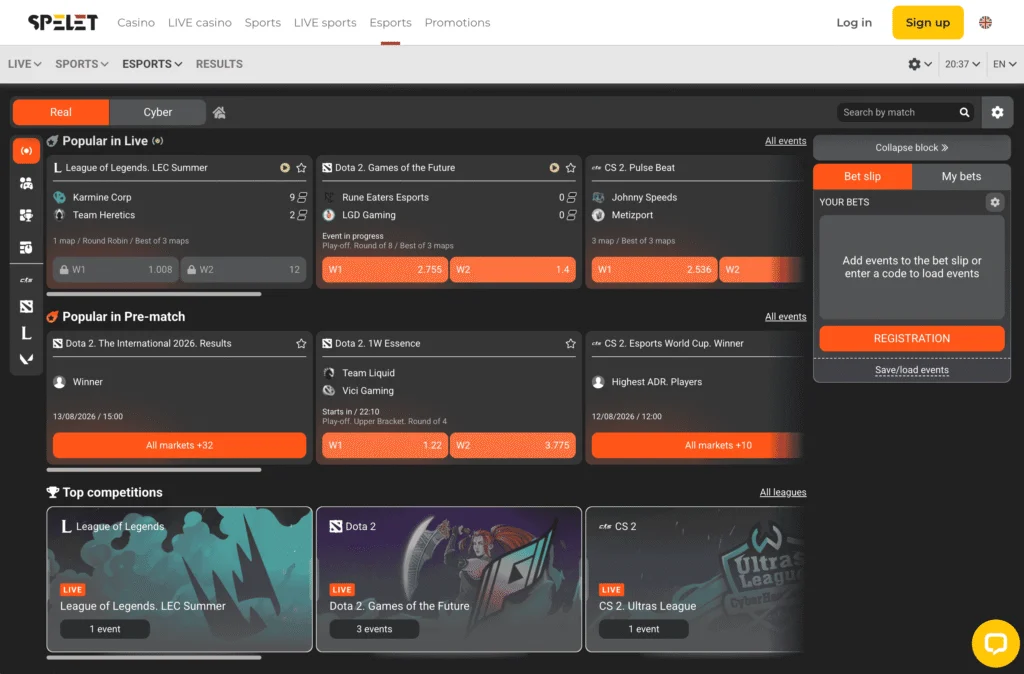Viewport: 1024px width, 674px height.
Task: Select the CS 2 sidebar game icon
Action: click(26, 280)
